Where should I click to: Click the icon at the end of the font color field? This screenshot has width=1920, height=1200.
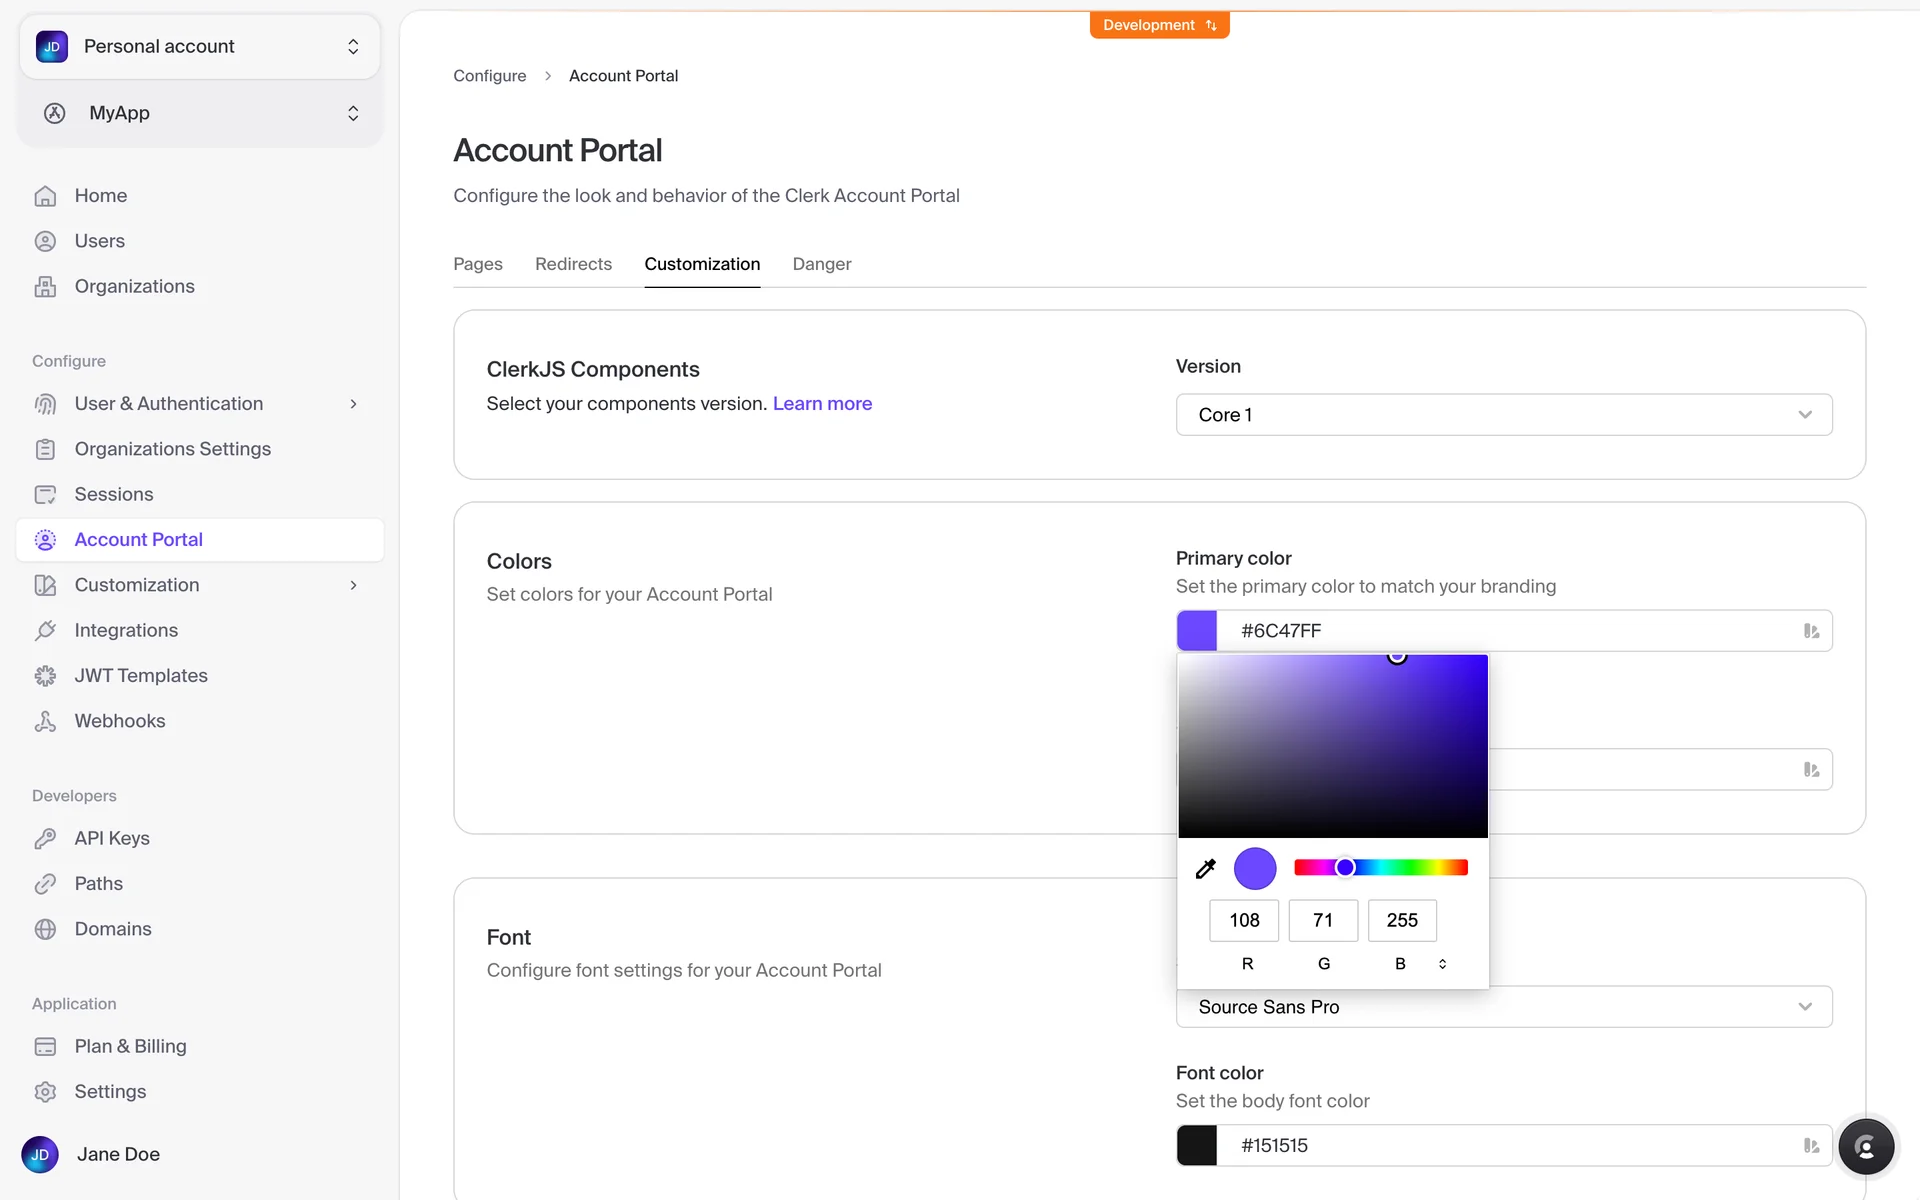tap(1810, 1146)
